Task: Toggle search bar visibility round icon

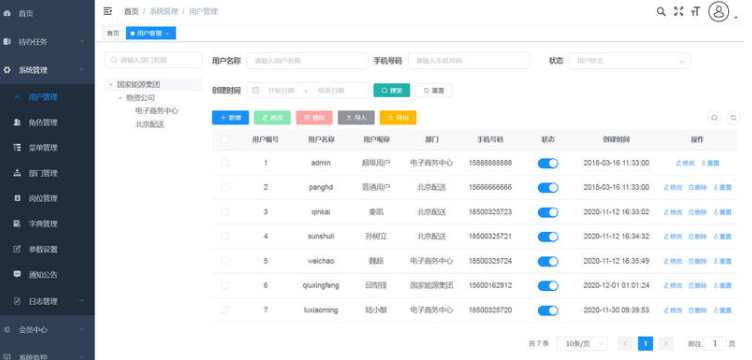Action: (714, 117)
